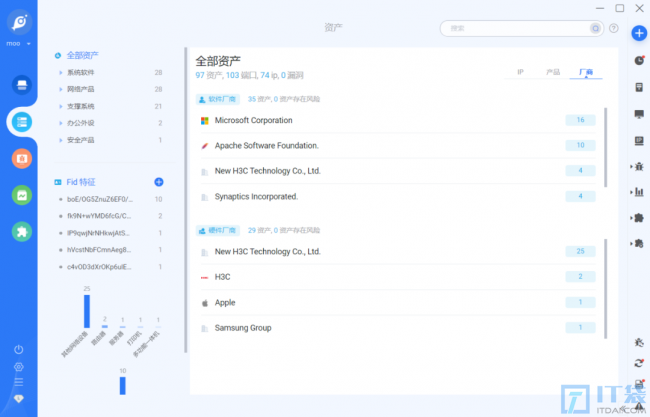
Task: Select the Samsung Group row
Action: [398, 328]
